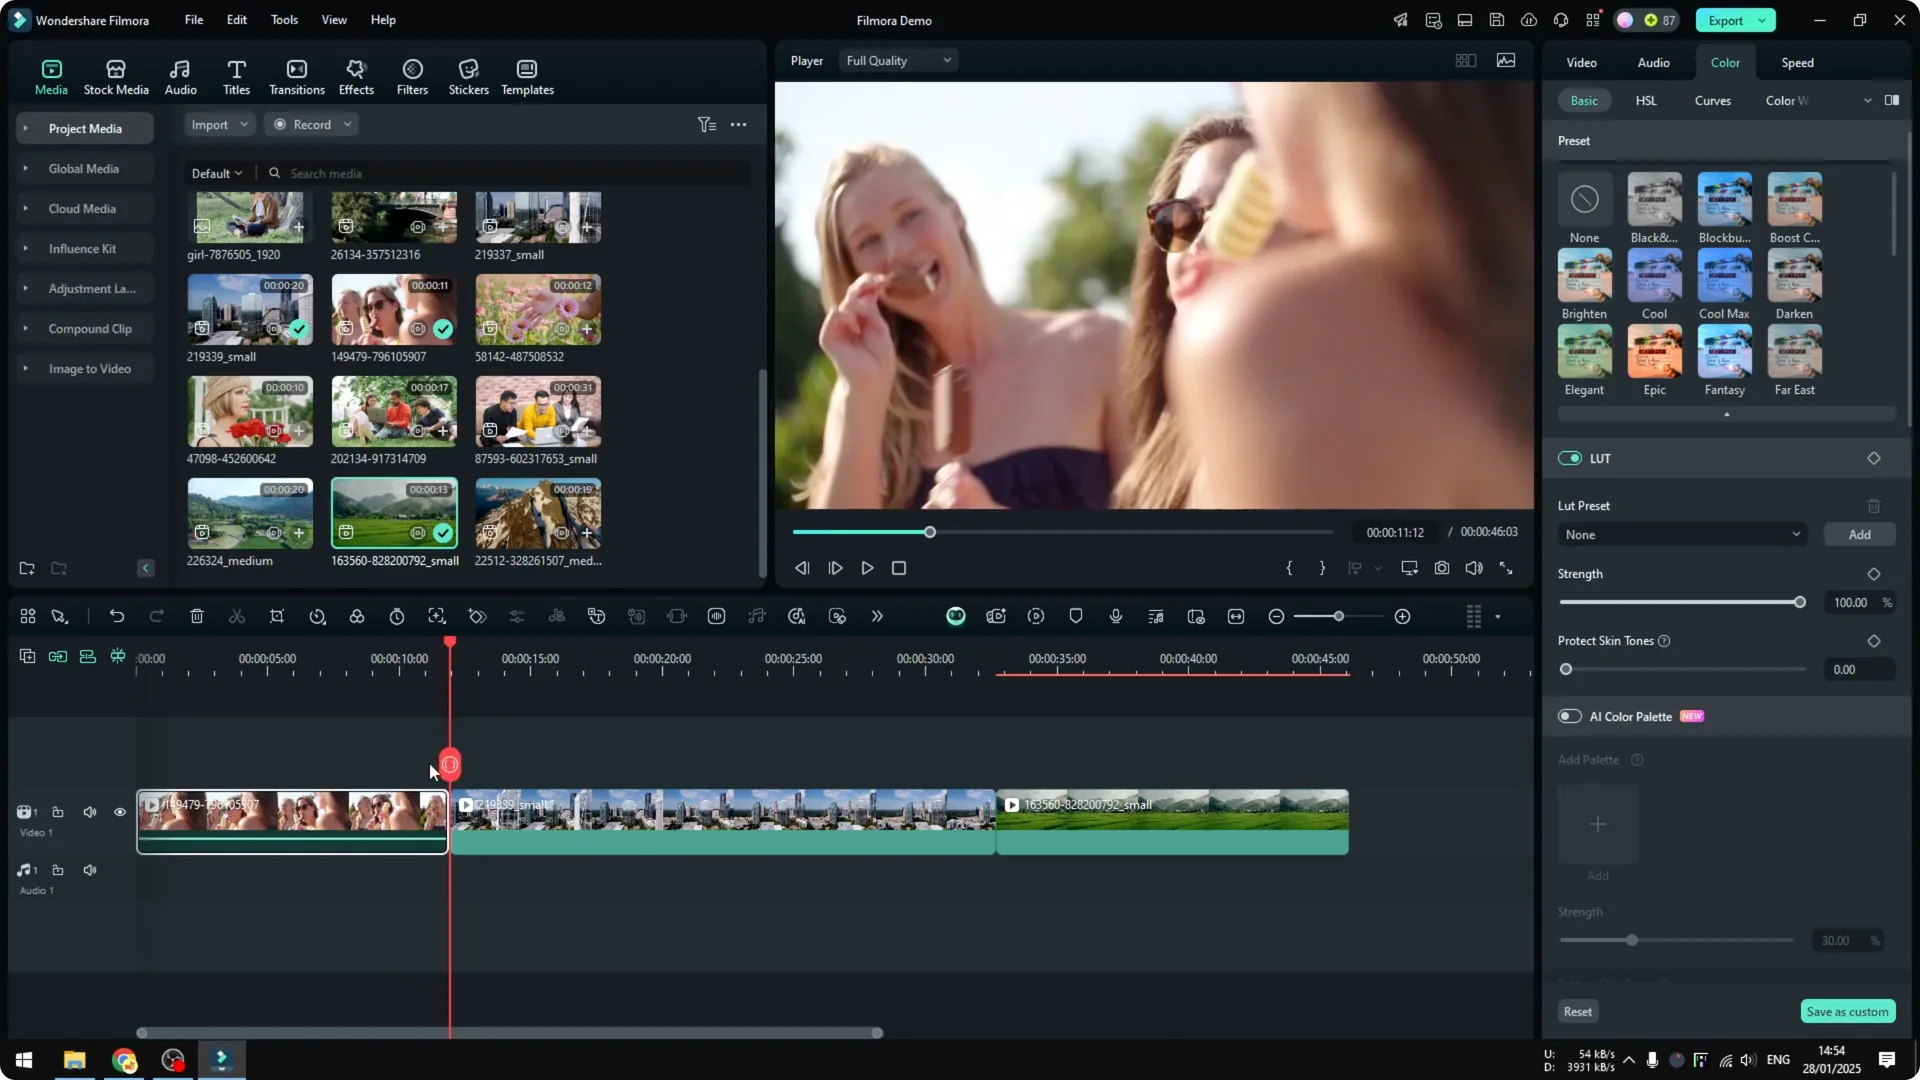Open the voiceover microphone recorder
The image size is (1920, 1080).
(1115, 616)
